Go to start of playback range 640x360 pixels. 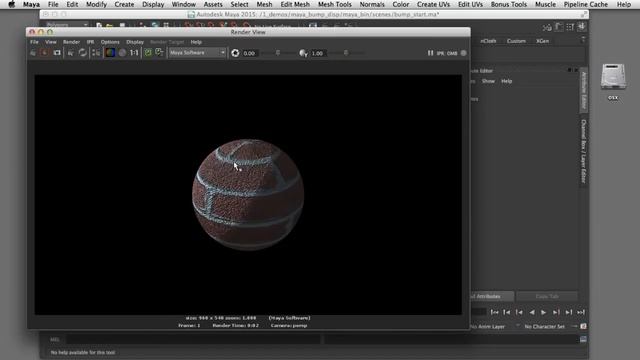(494, 312)
